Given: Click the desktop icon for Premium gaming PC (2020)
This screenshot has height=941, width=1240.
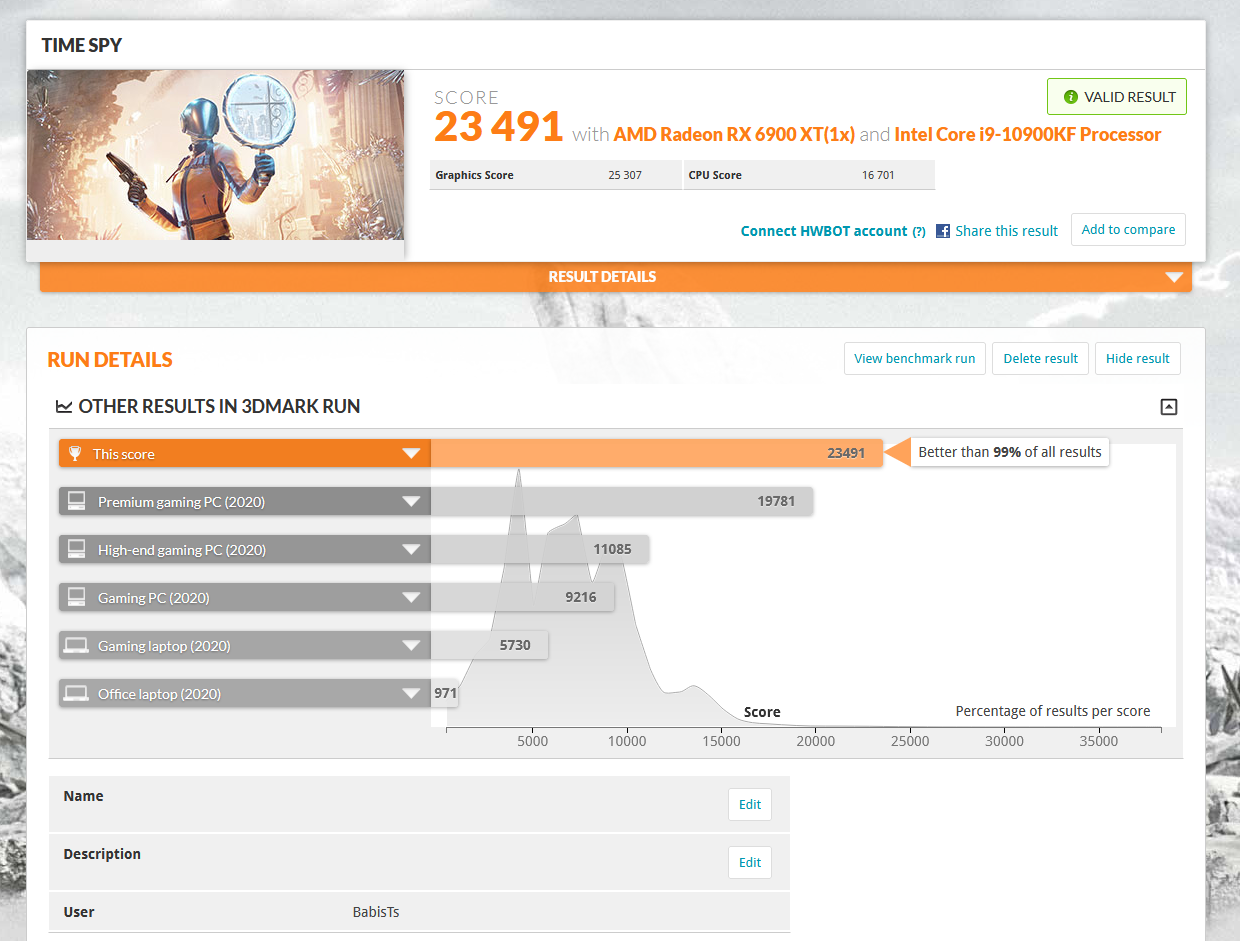Looking at the screenshot, I should (x=77, y=502).
